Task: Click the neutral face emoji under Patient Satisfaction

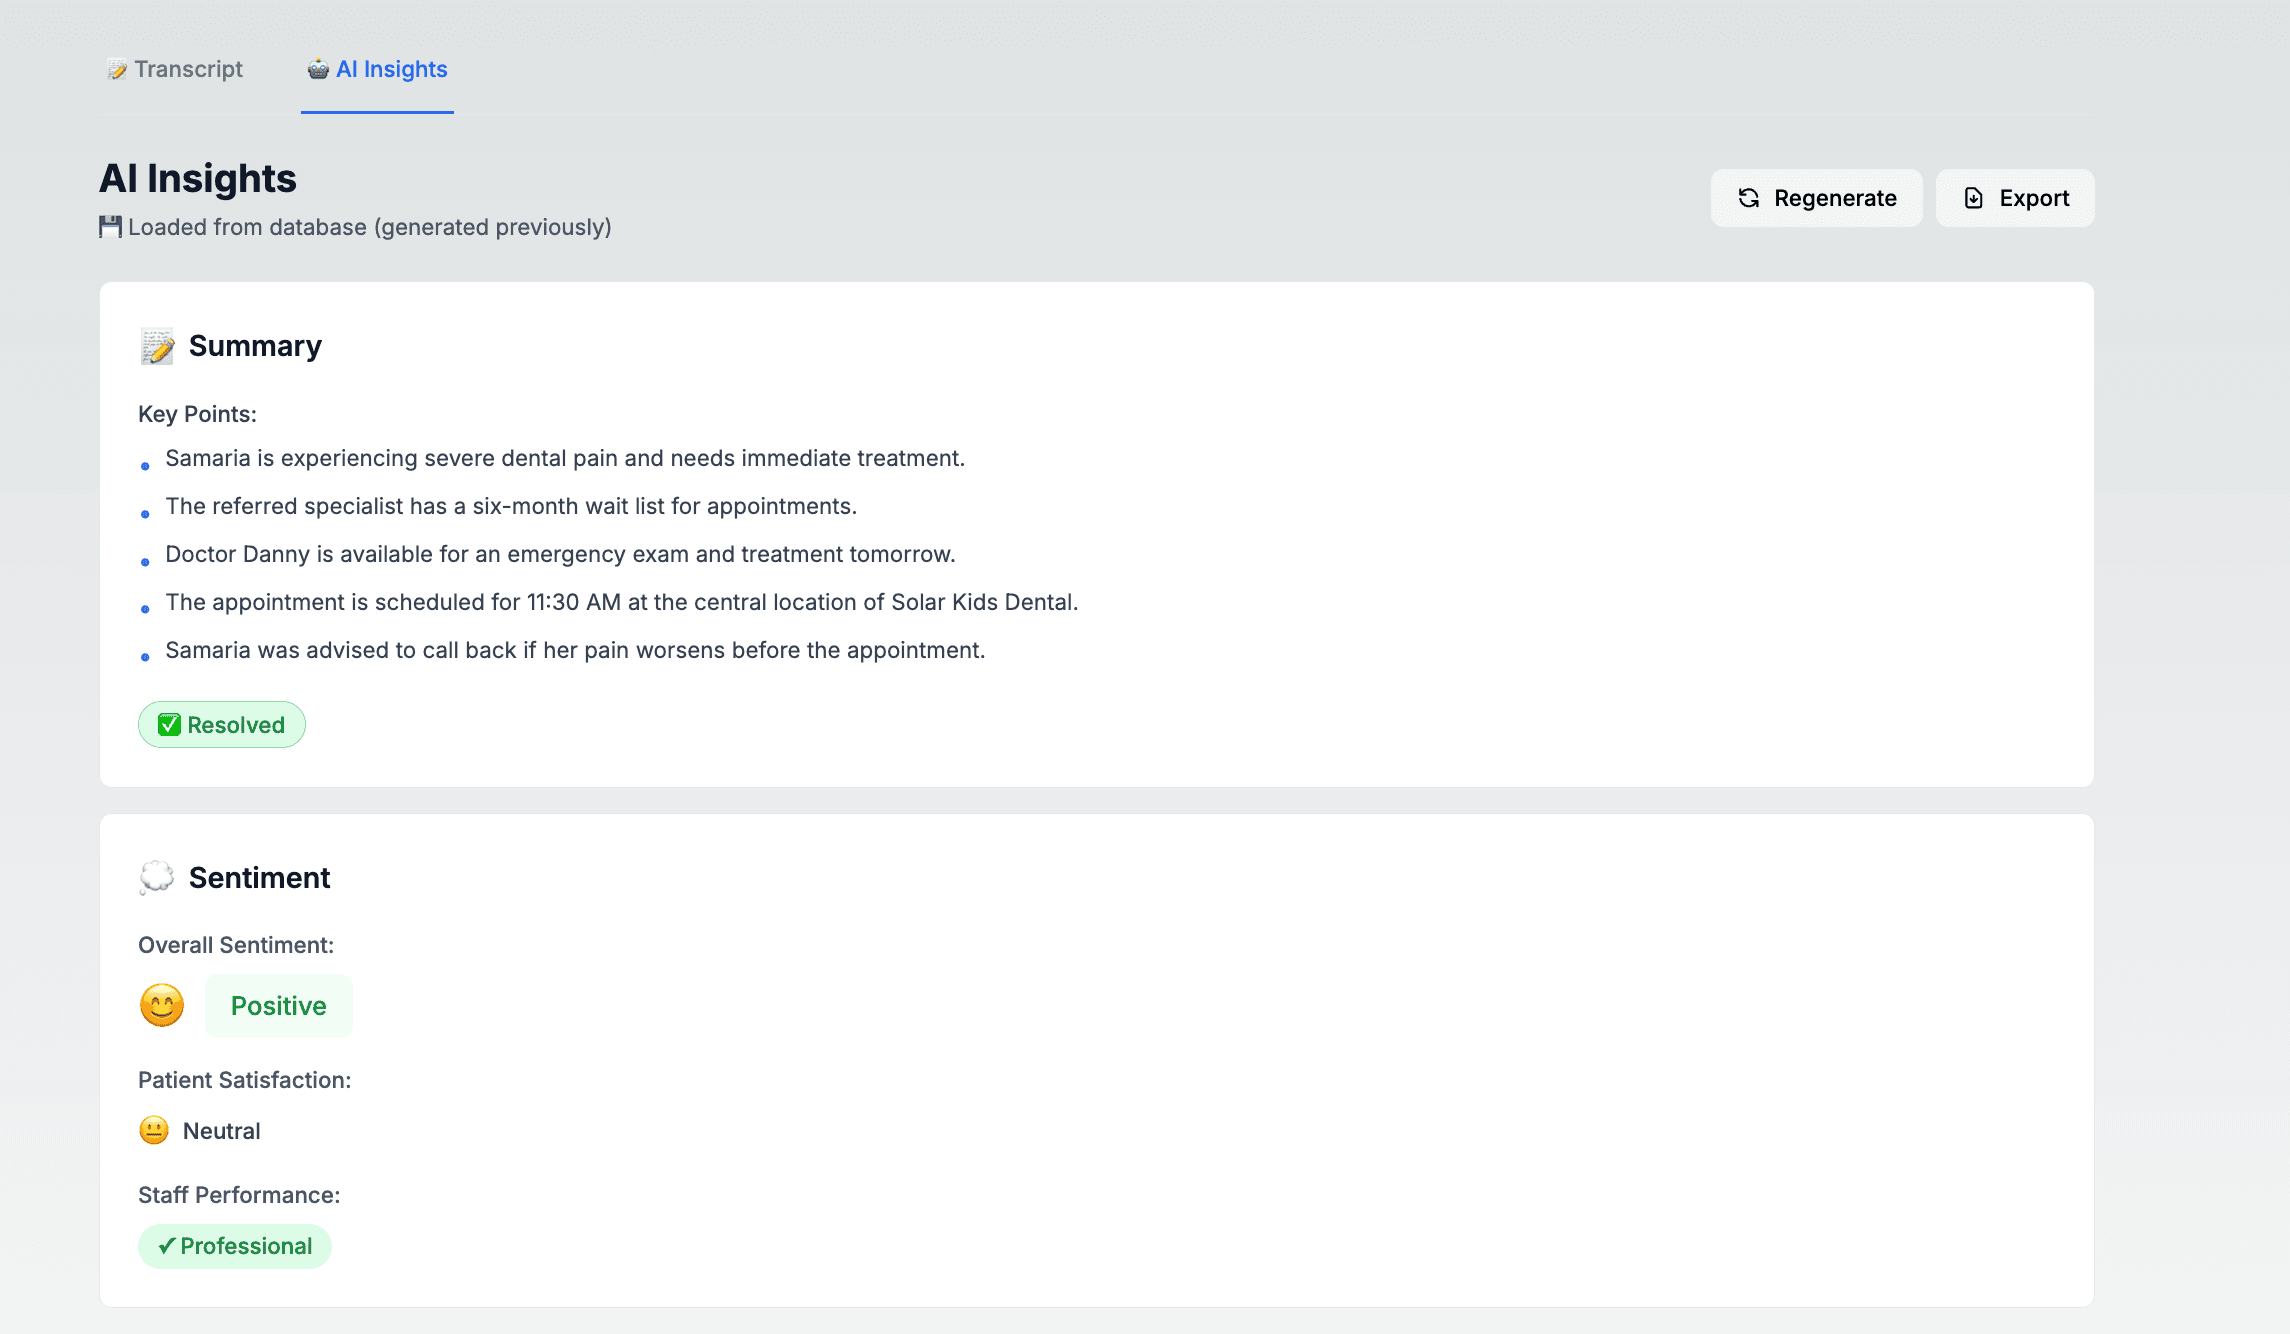Action: pyautogui.click(x=154, y=1130)
